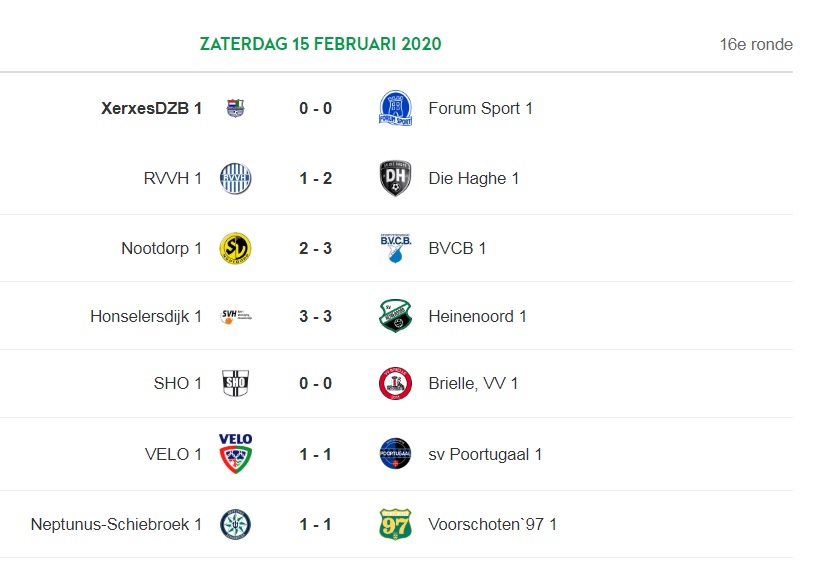Click the Voorschoten 97 green logo
819x586 pixels.
tap(395, 524)
